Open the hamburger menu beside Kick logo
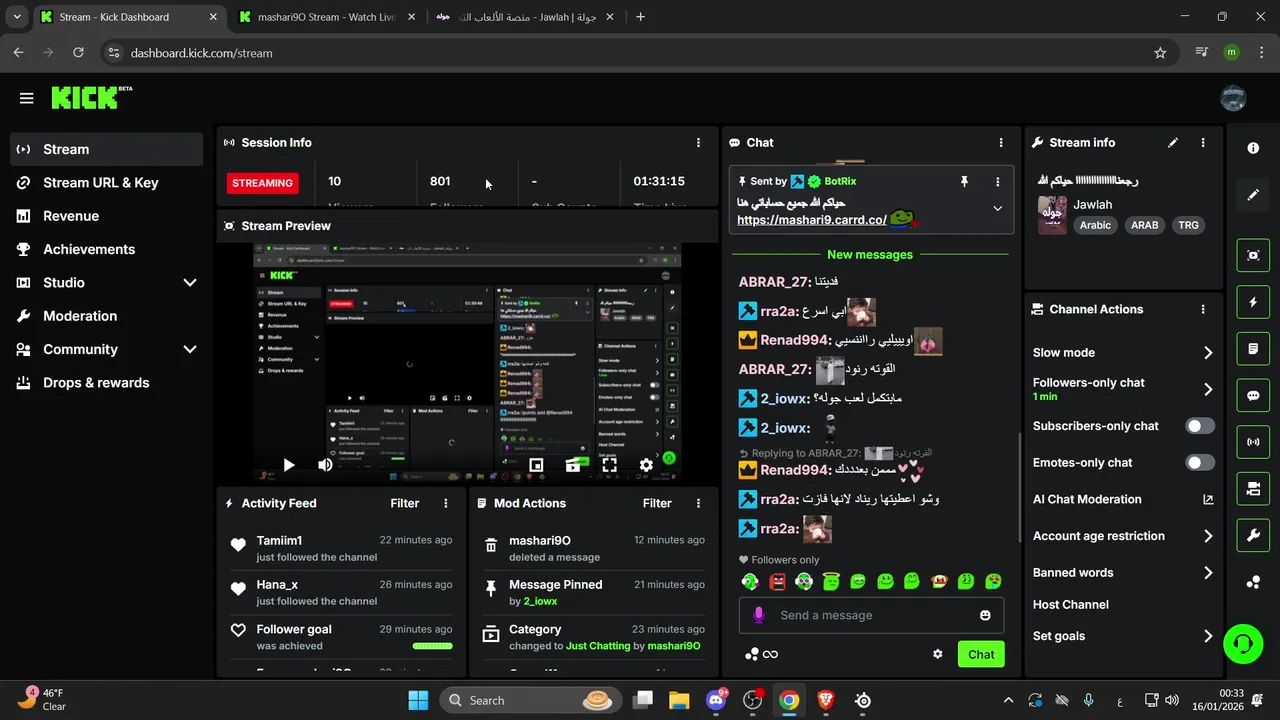 [x=26, y=98]
